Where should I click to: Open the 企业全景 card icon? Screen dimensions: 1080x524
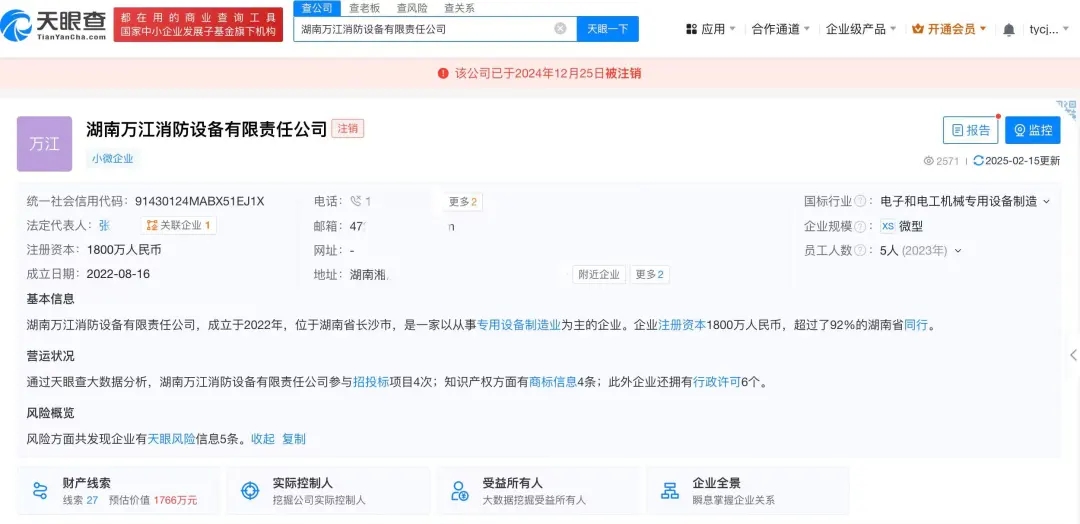coord(669,491)
